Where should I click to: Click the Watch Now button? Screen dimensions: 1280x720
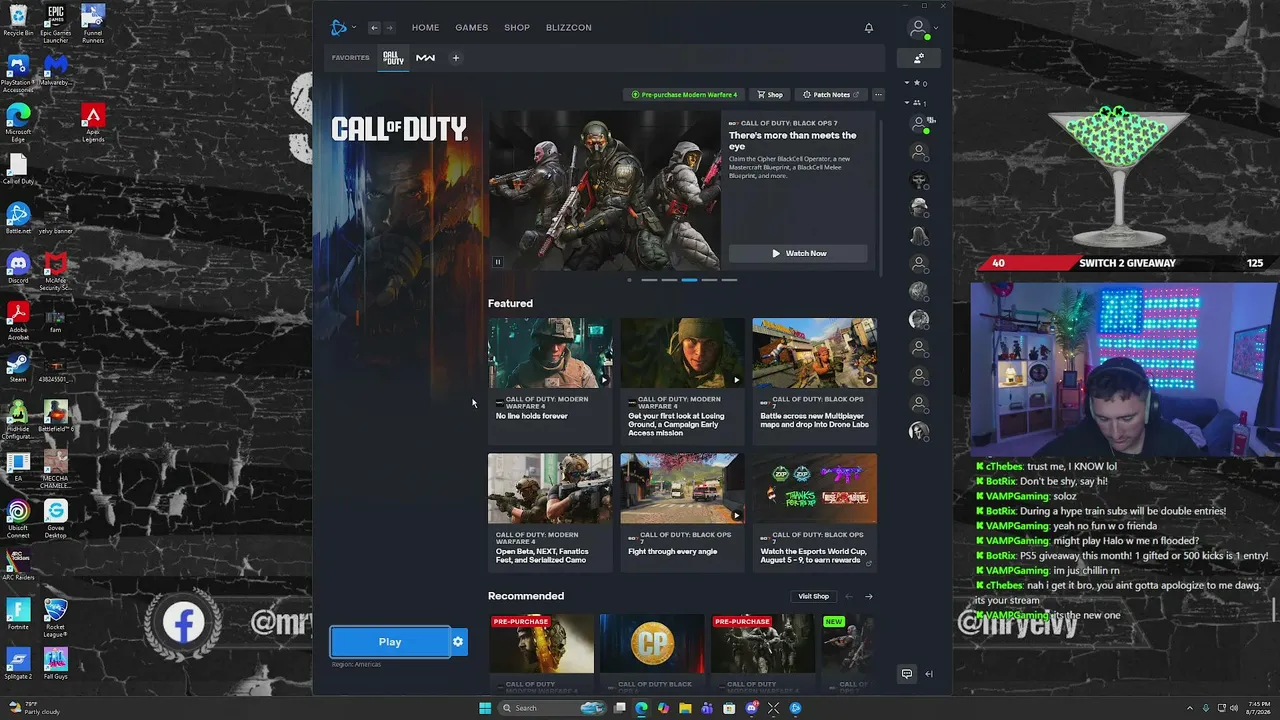(798, 253)
